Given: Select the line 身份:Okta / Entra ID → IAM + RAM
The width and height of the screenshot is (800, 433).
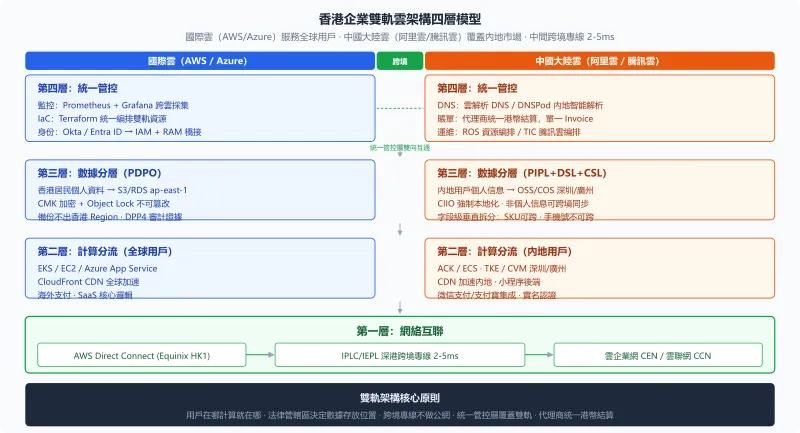Looking at the screenshot, I should 119,132.
